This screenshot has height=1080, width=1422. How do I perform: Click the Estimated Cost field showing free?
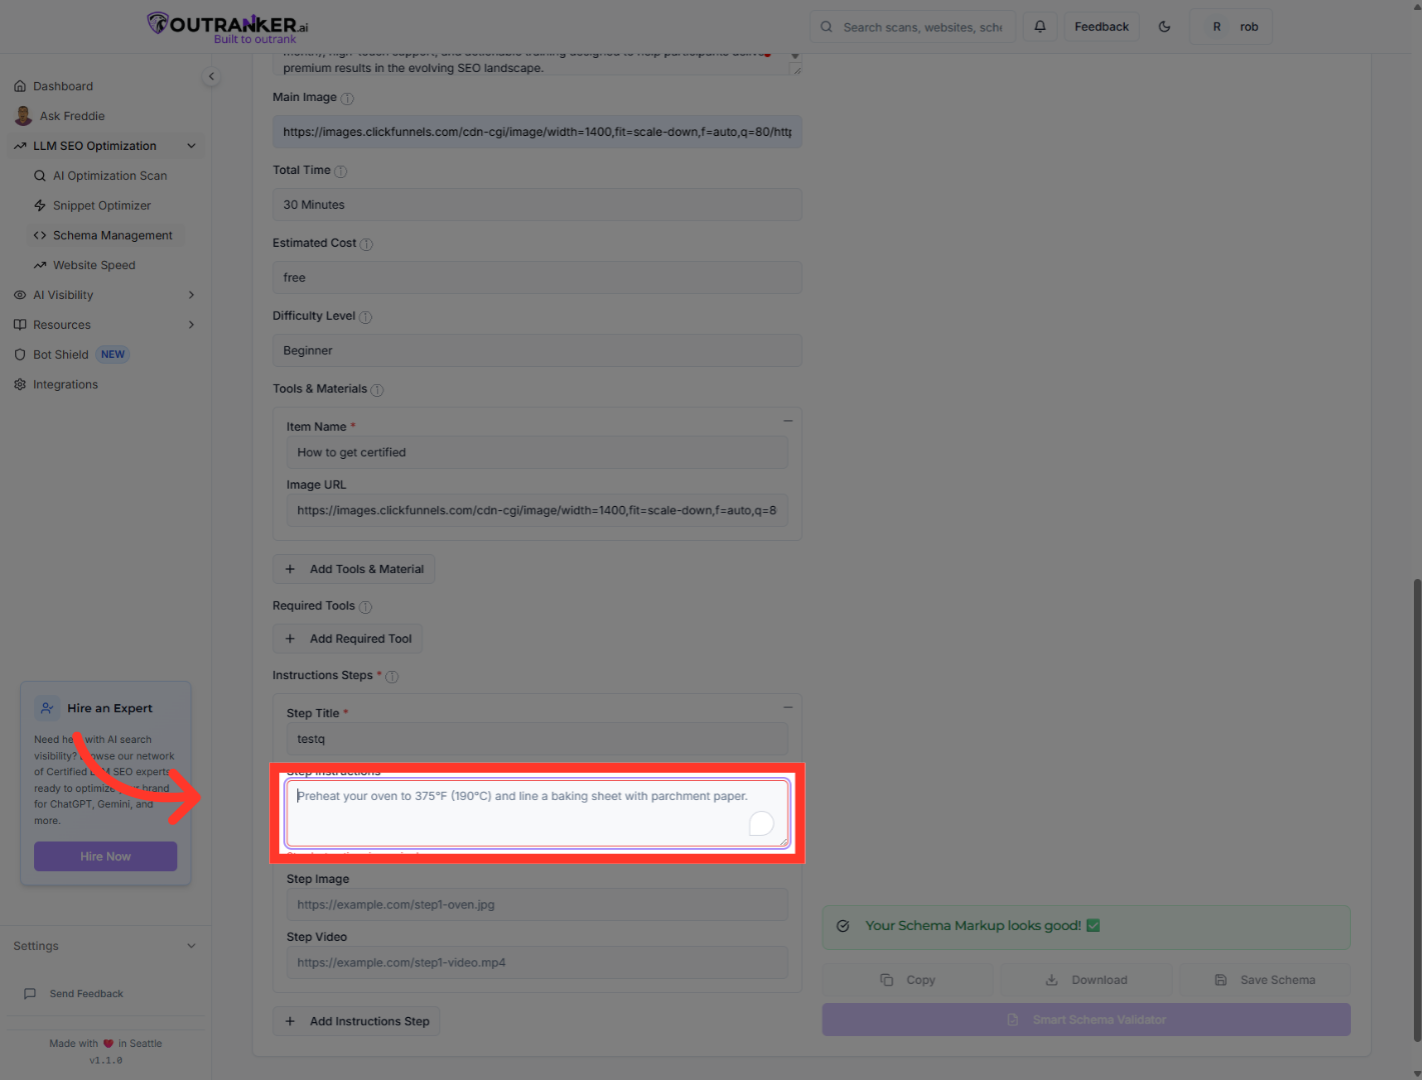click(x=537, y=278)
